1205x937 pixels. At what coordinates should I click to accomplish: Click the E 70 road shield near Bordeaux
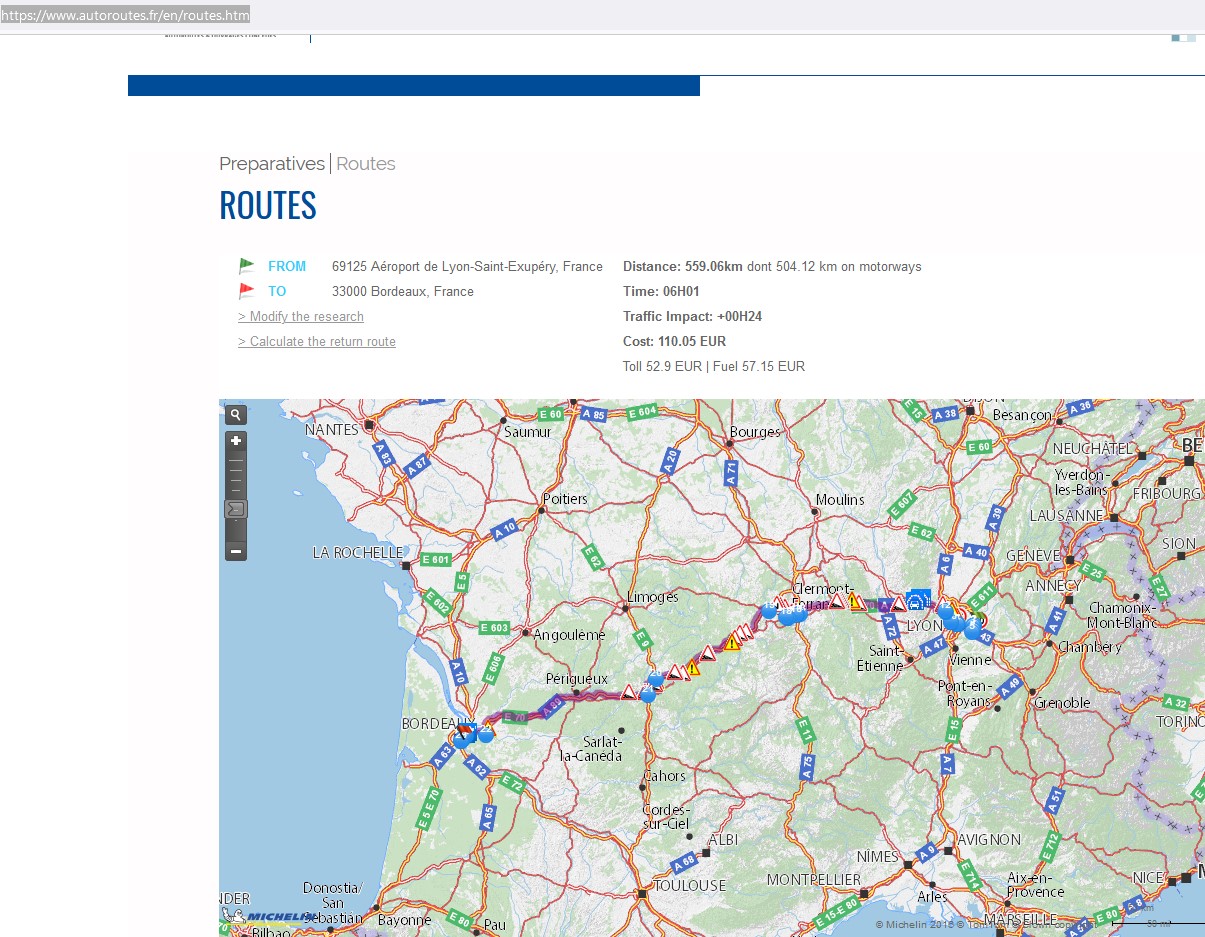(x=515, y=717)
